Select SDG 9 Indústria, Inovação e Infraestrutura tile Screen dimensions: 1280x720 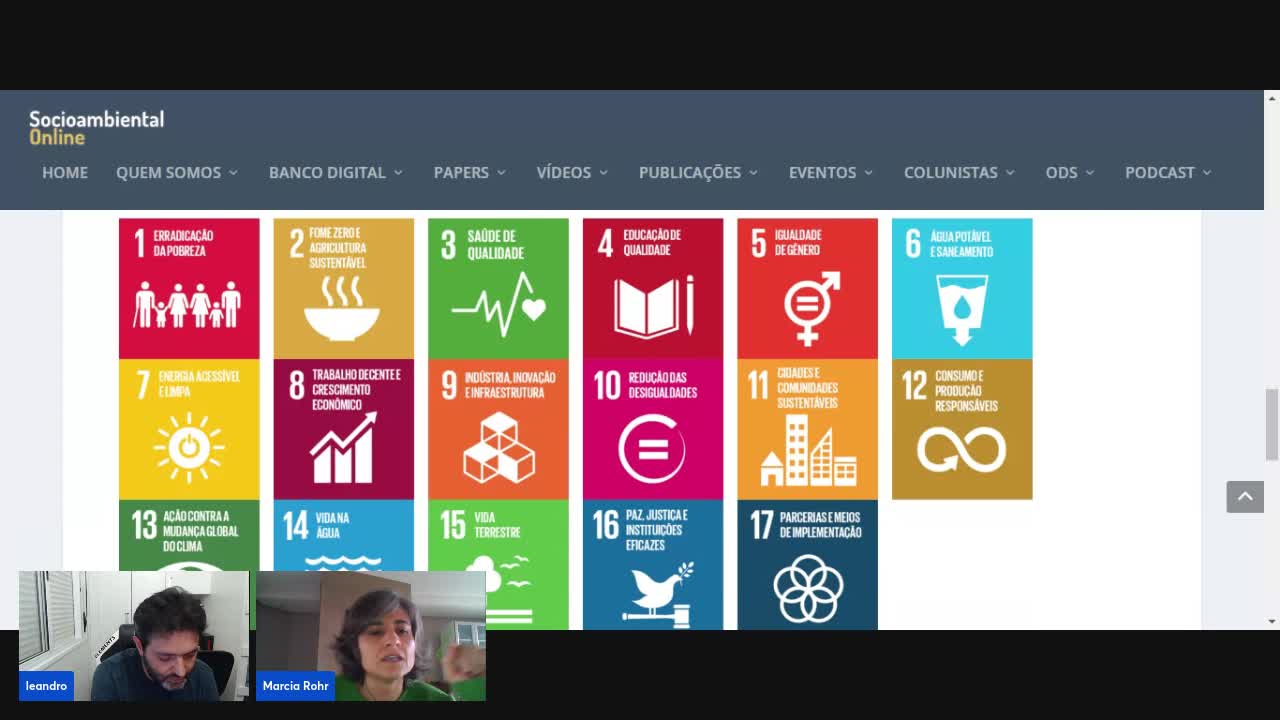coord(498,429)
